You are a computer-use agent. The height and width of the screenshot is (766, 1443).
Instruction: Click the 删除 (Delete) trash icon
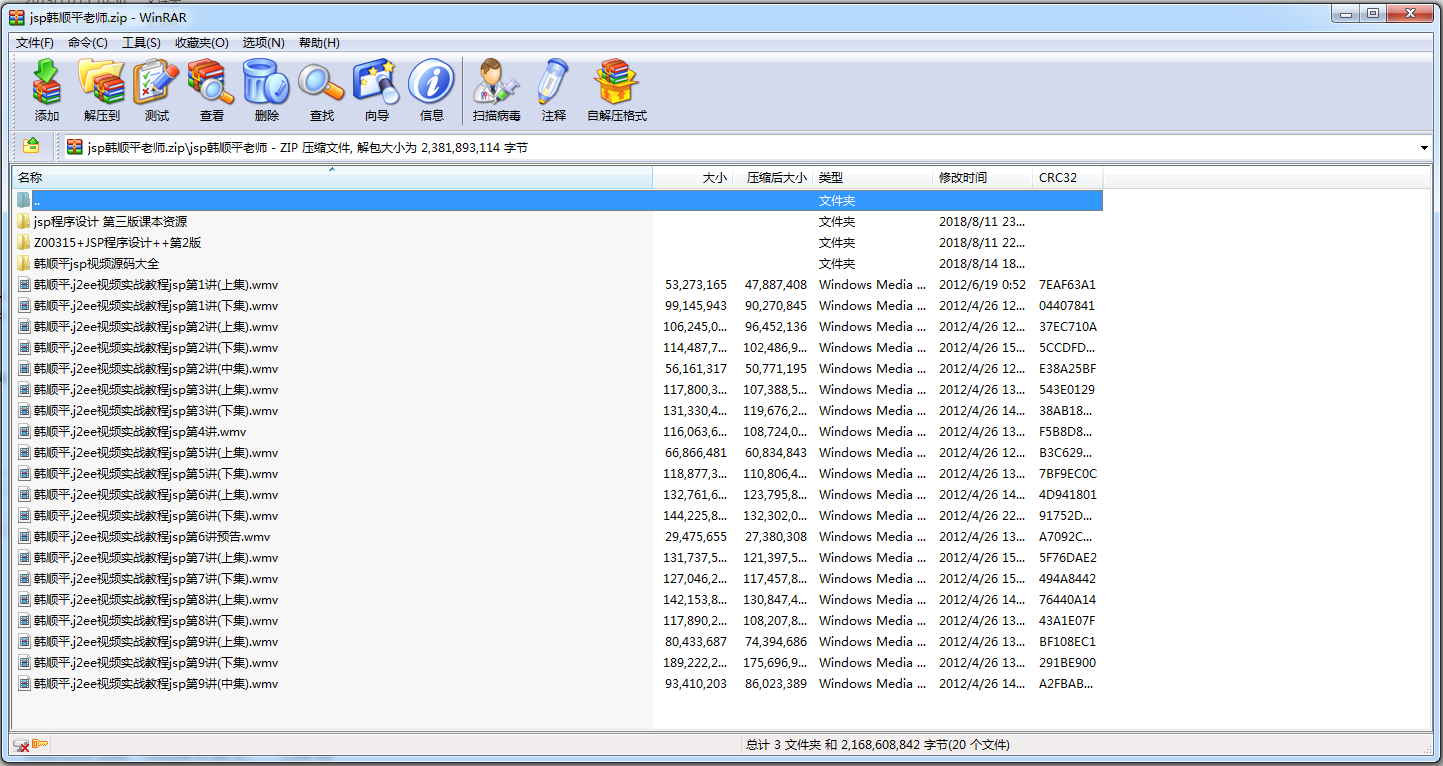(266, 82)
